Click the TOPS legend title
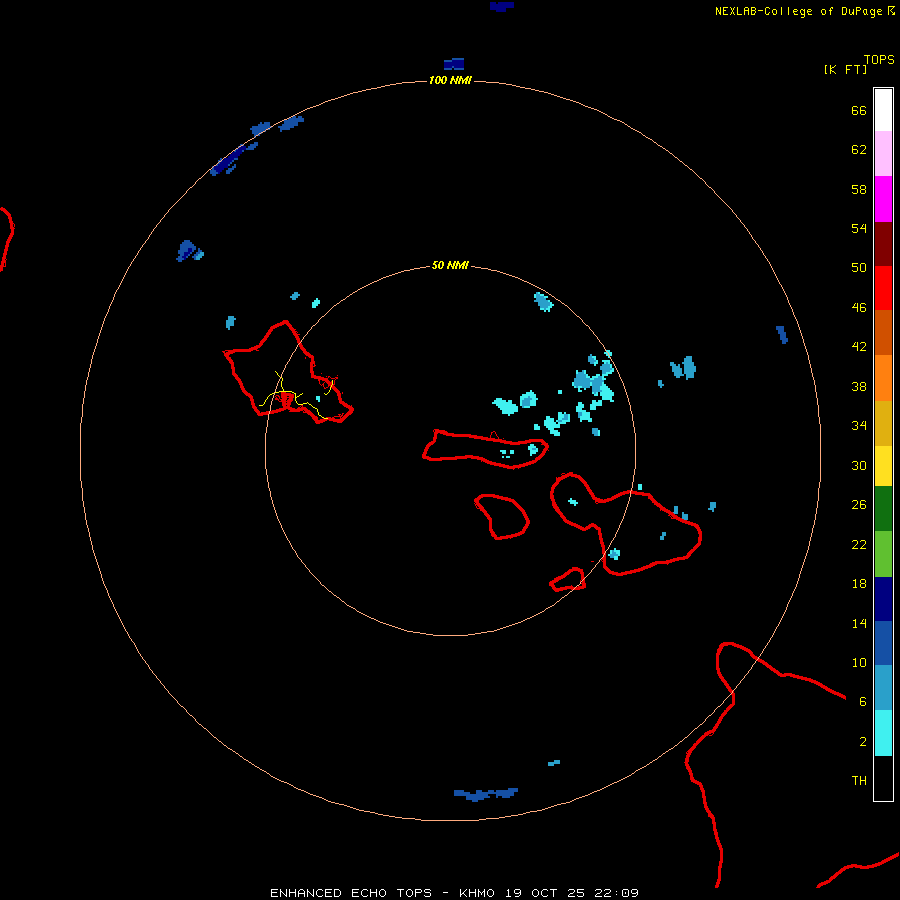The width and height of the screenshot is (900, 900). point(879,59)
